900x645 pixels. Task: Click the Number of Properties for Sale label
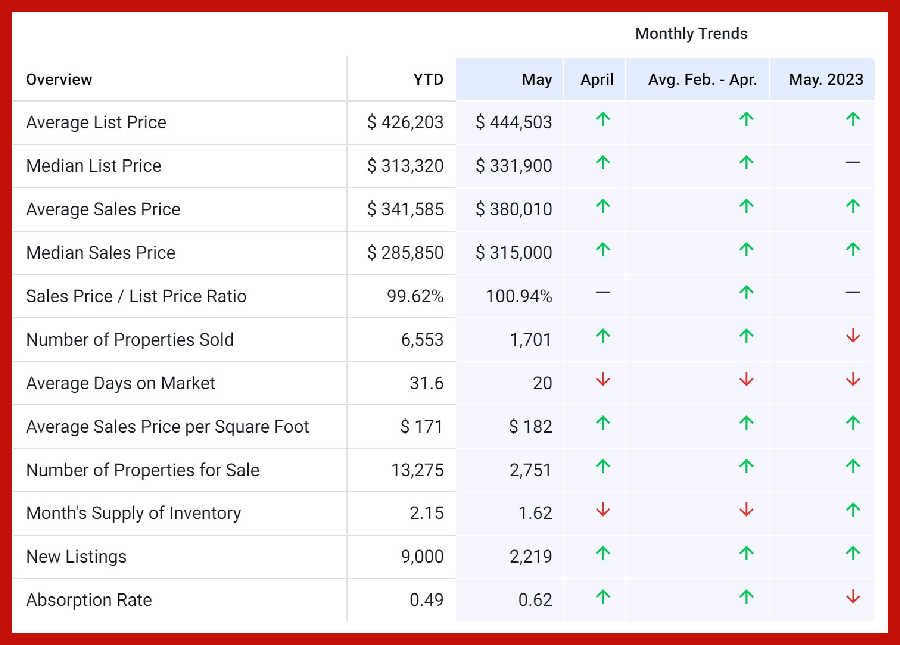pos(142,470)
